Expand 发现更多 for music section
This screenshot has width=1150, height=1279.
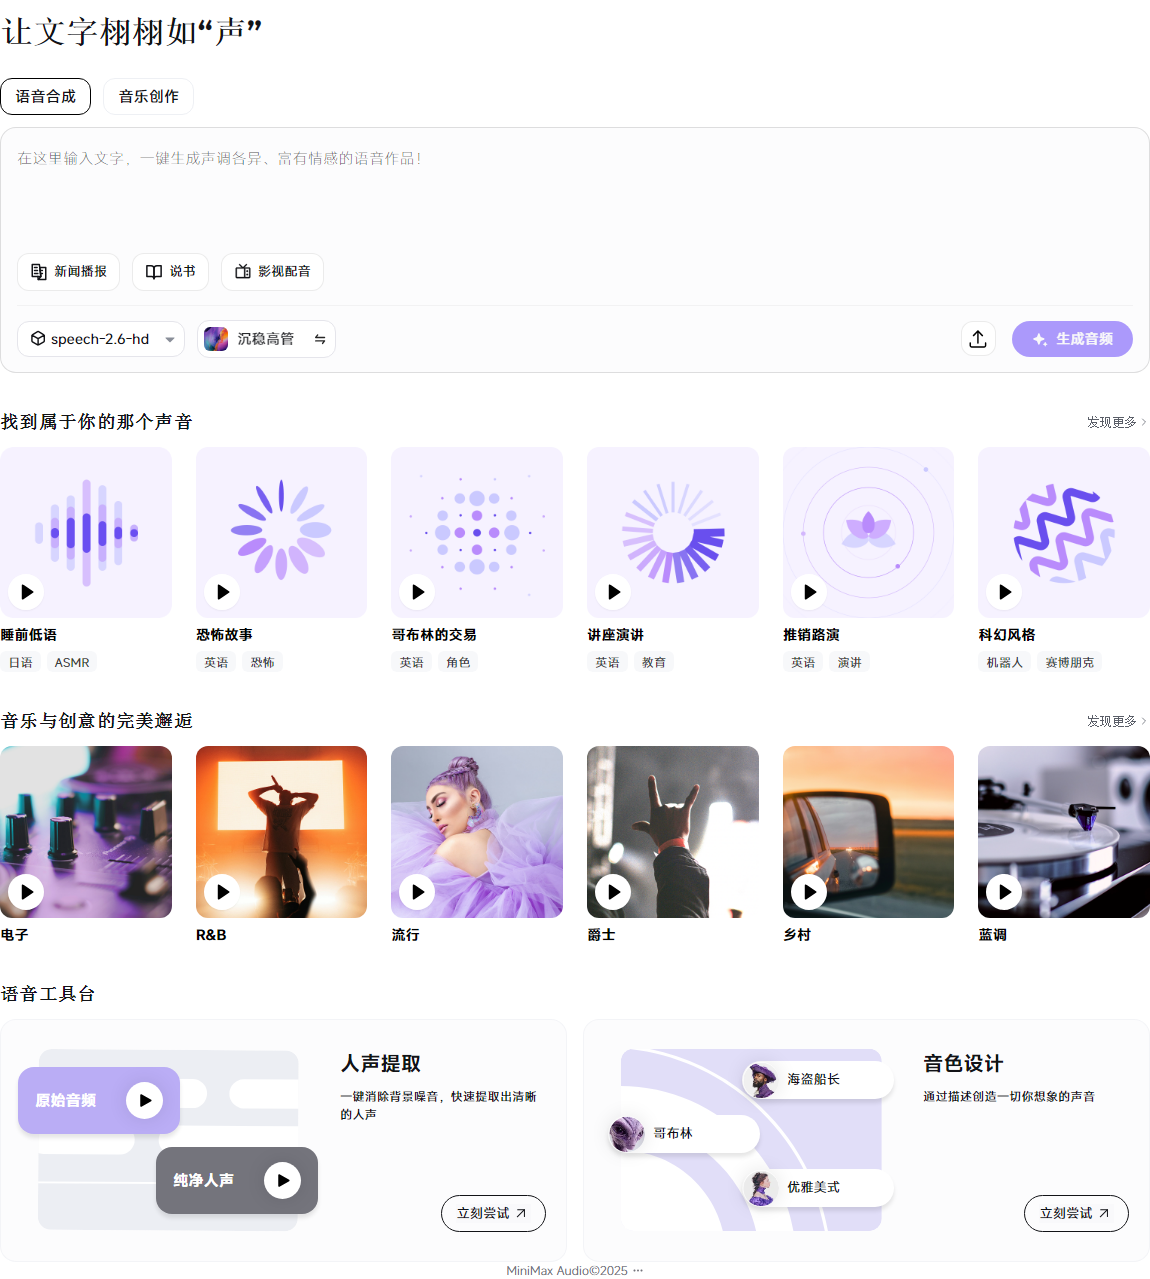pyautogui.click(x=1116, y=721)
